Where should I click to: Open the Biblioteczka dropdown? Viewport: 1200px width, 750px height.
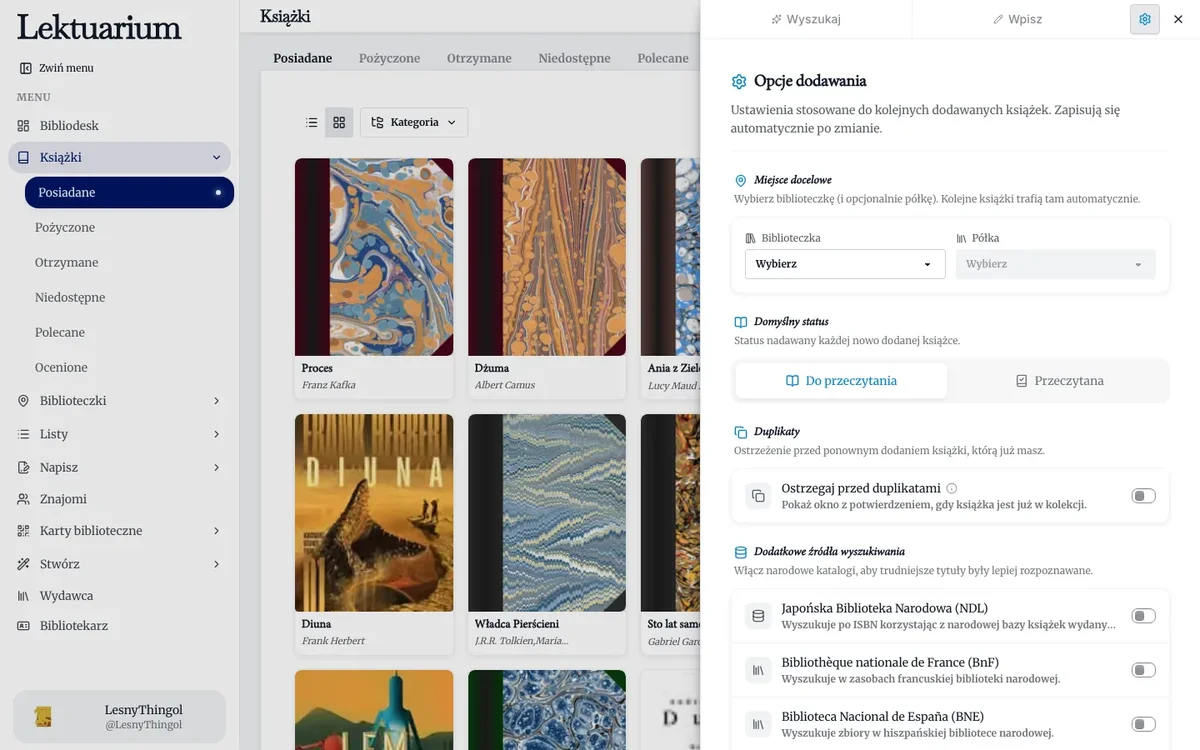point(845,264)
